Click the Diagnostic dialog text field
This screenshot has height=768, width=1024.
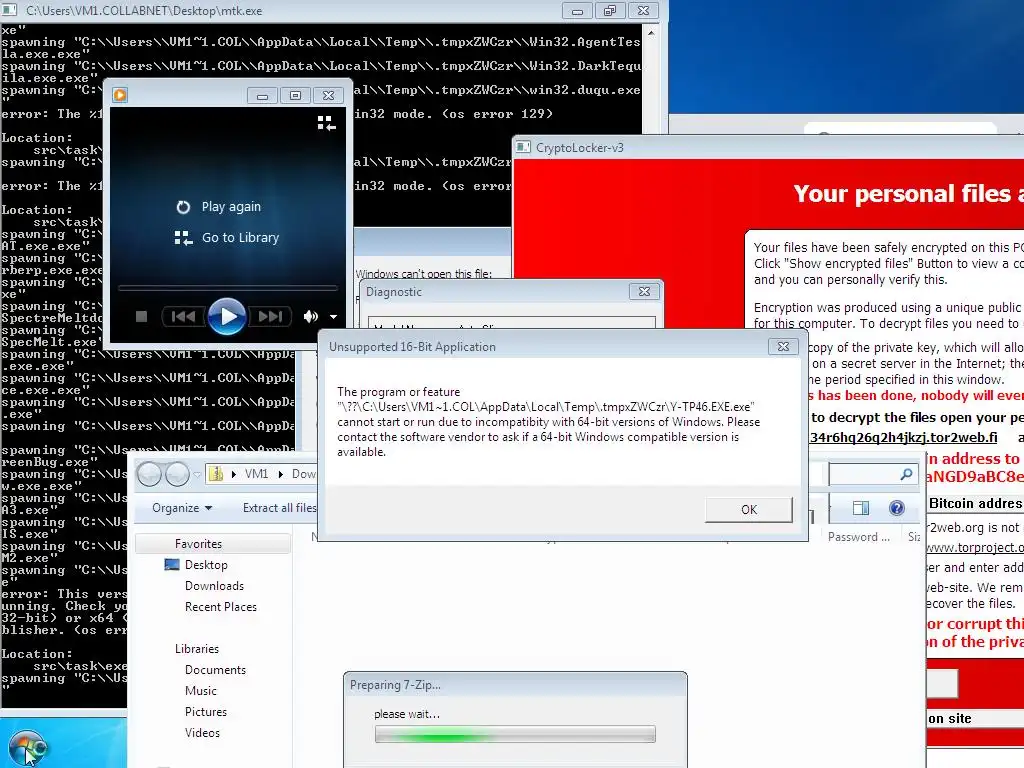coord(511,323)
